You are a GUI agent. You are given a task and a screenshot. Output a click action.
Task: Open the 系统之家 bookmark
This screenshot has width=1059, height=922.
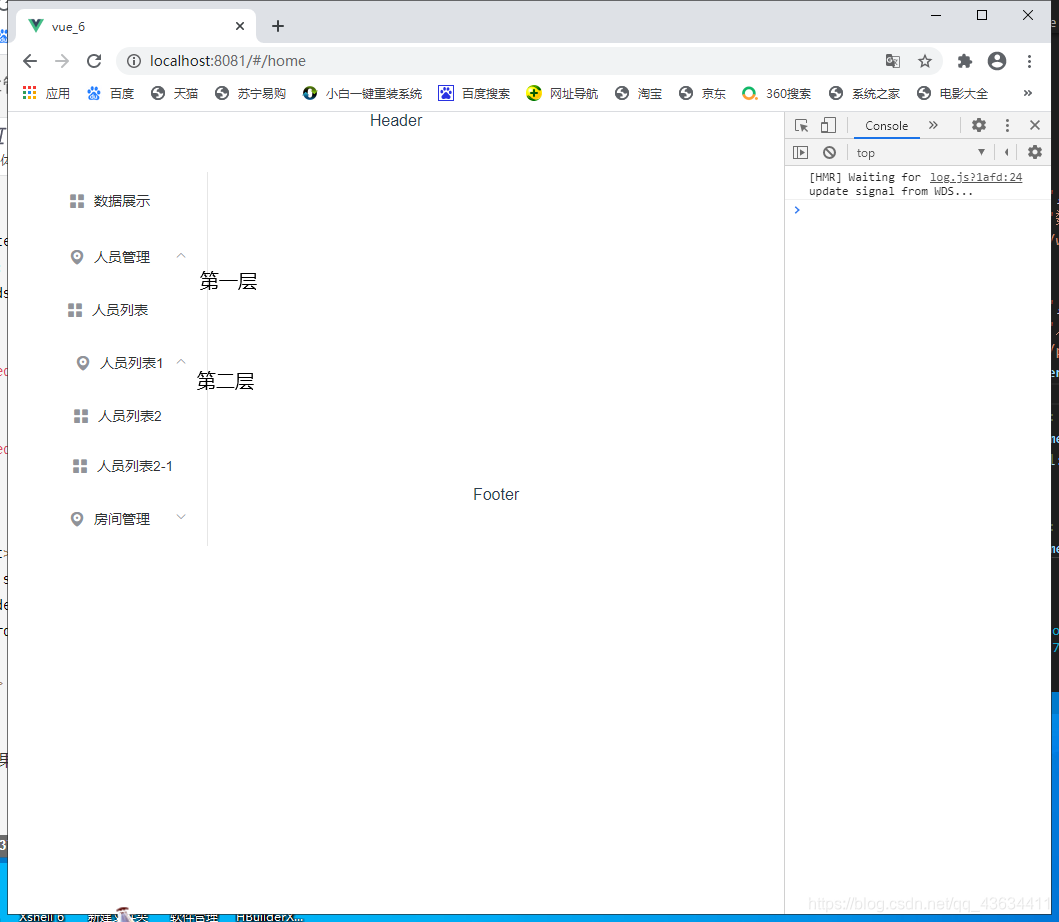(x=865, y=93)
